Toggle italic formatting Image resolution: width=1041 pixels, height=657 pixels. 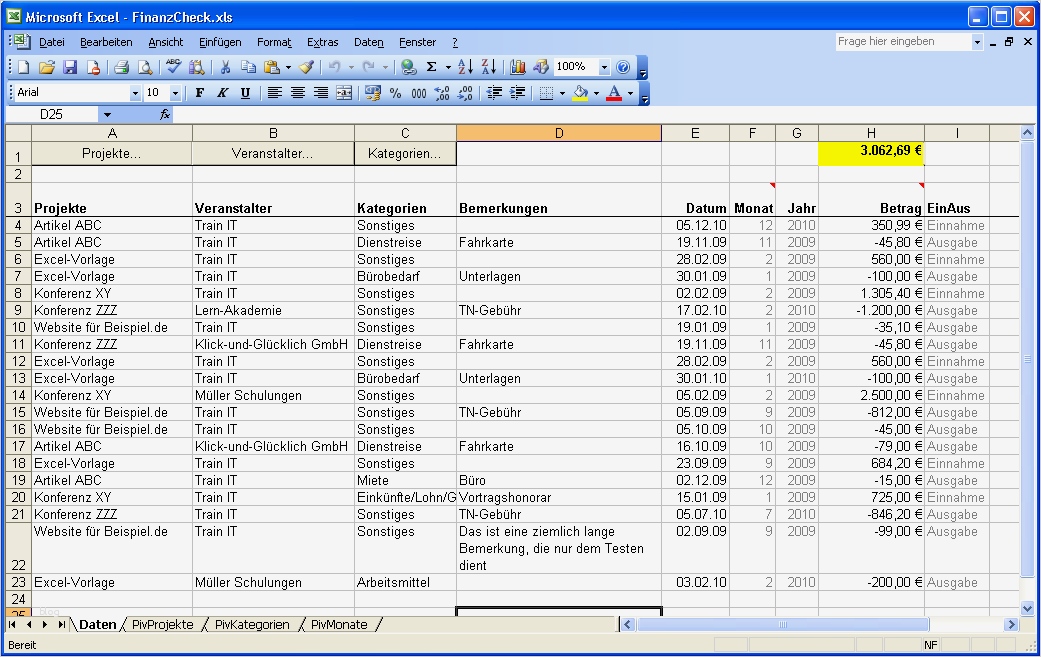click(x=222, y=93)
